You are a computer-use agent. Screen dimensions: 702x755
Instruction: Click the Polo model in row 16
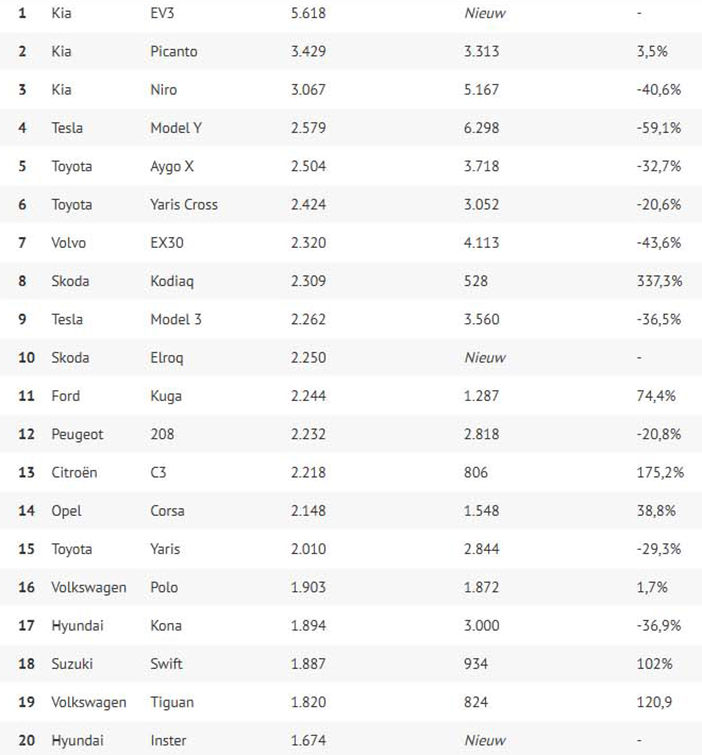click(164, 587)
